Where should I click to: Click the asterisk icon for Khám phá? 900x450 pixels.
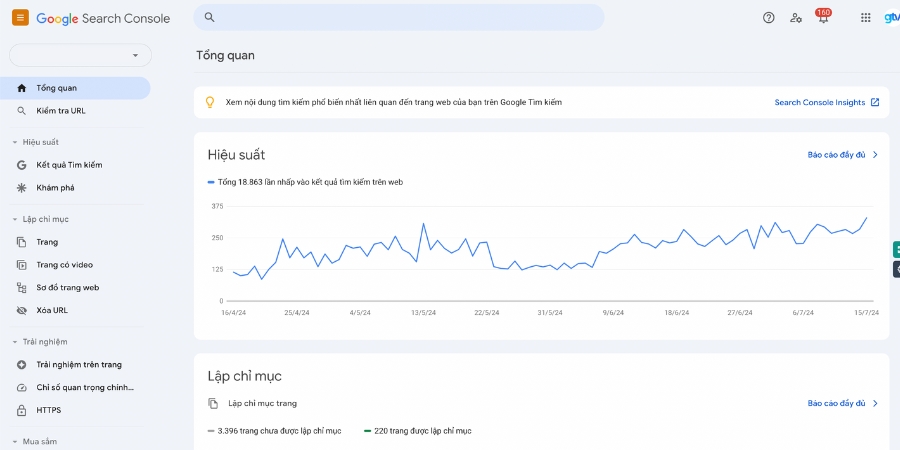22,188
